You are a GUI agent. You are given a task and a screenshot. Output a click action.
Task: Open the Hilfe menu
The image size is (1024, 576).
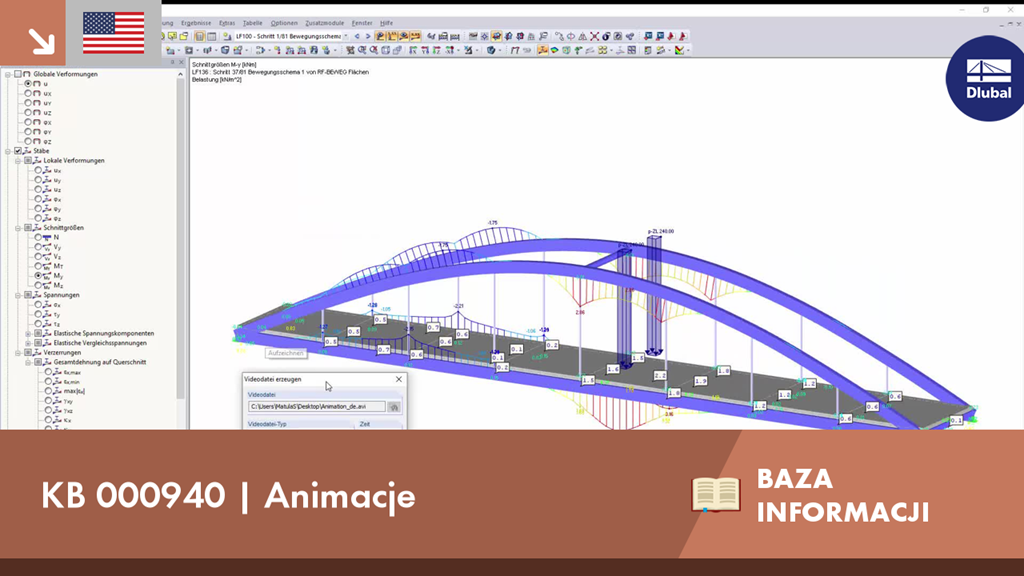(x=387, y=23)
